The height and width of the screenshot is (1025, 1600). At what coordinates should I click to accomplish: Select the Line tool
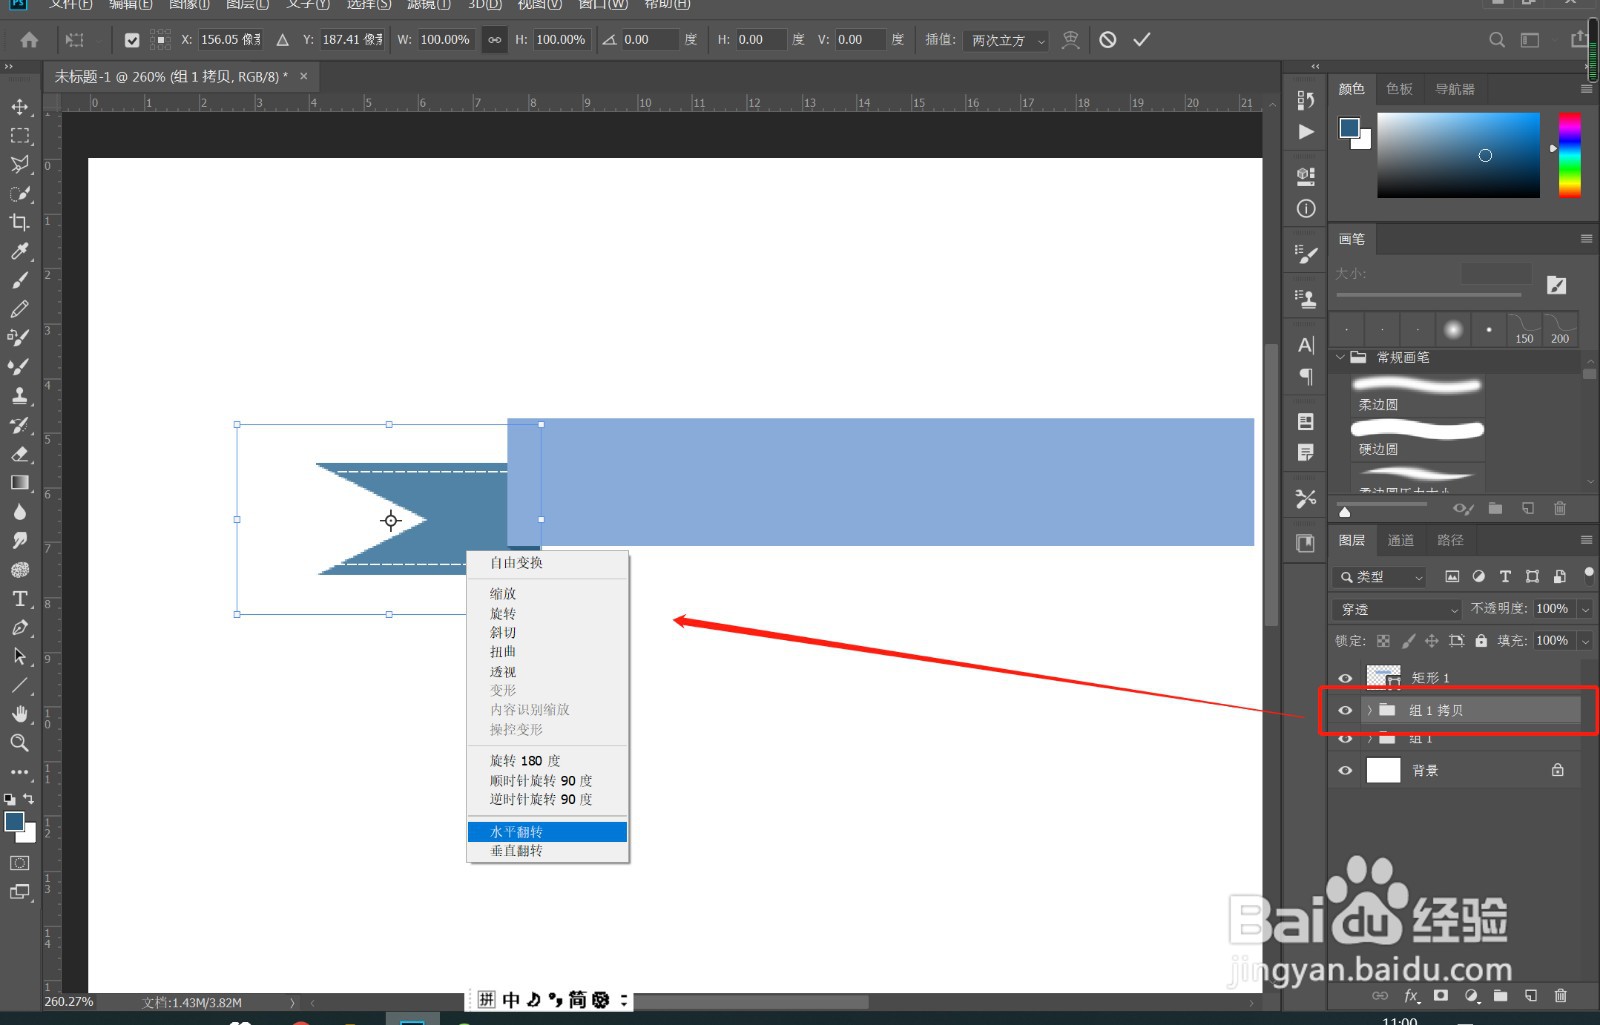point(19,685)
